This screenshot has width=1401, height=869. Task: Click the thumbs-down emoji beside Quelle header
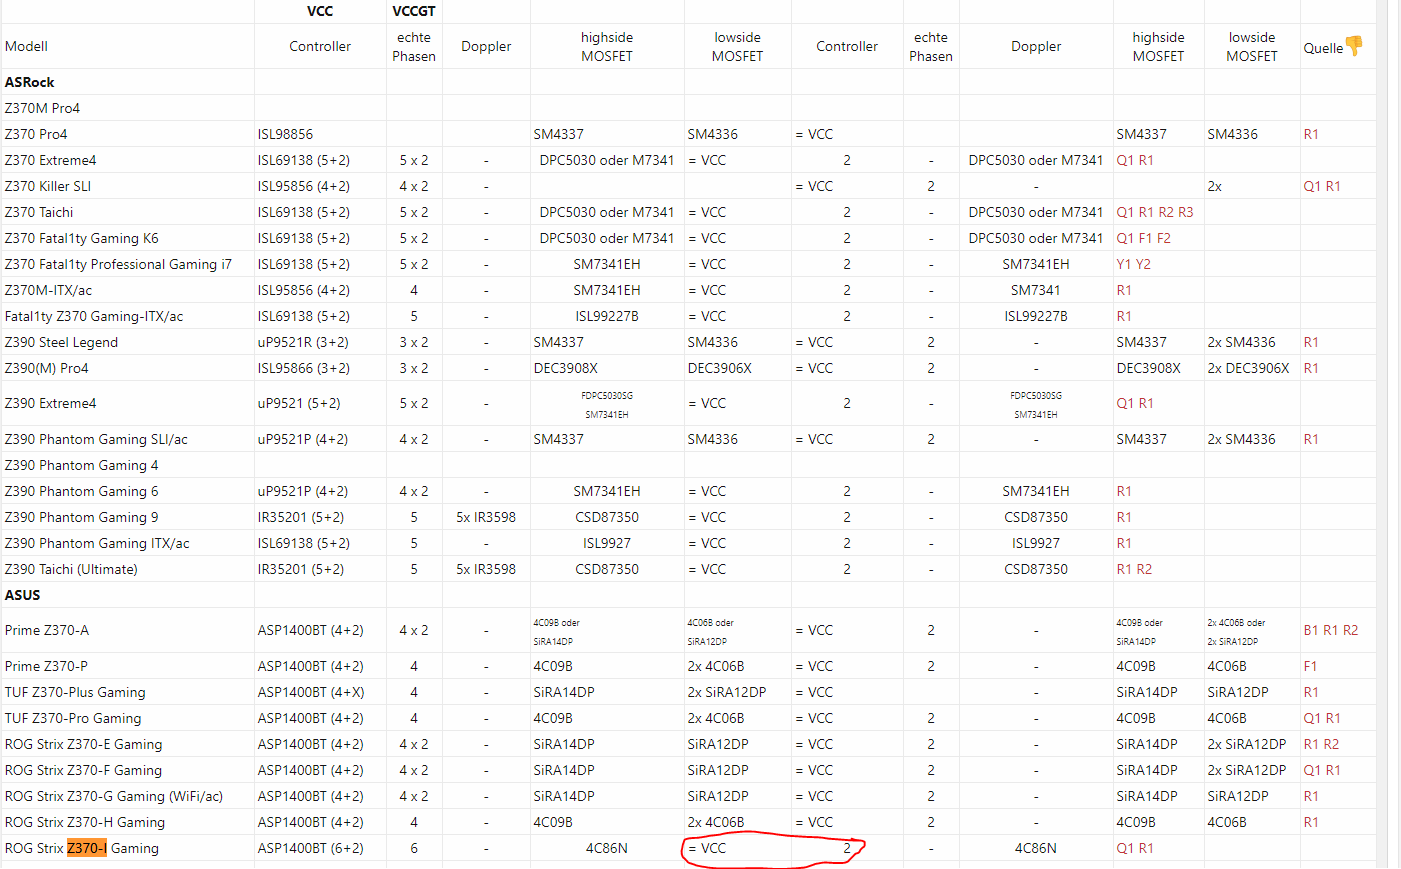(1354, 46)
